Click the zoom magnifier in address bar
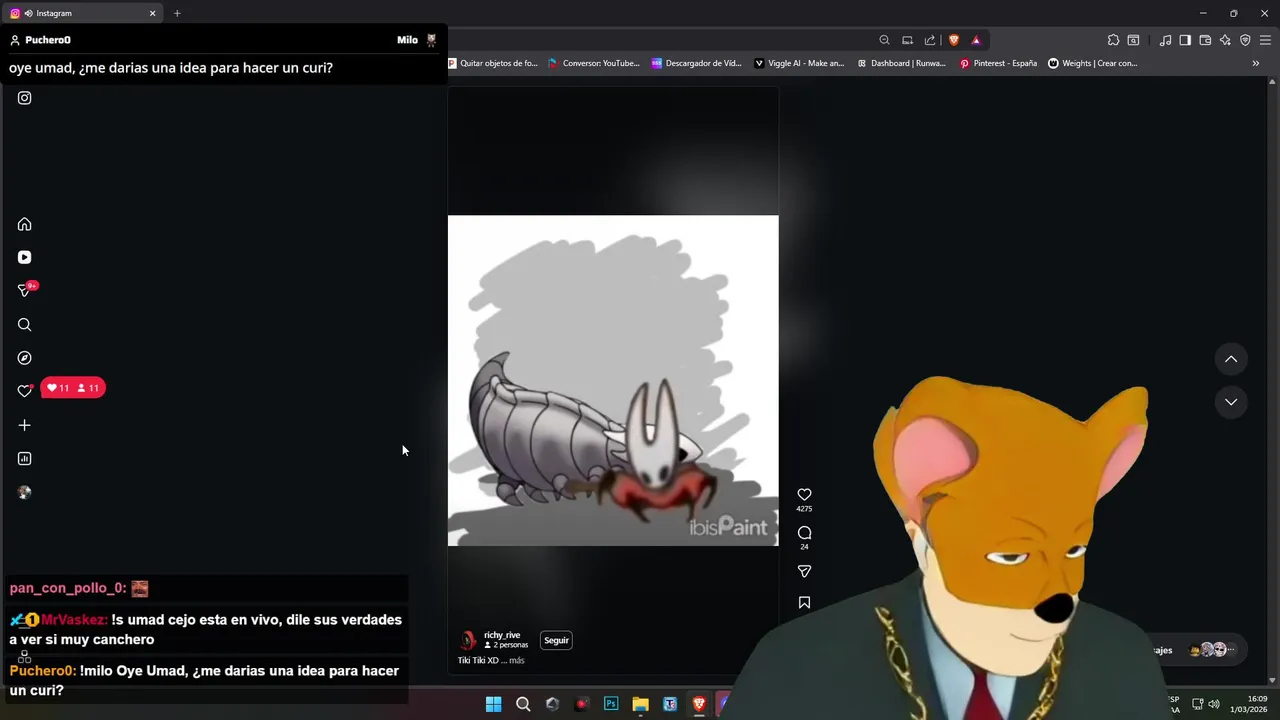 coord(884,40)
